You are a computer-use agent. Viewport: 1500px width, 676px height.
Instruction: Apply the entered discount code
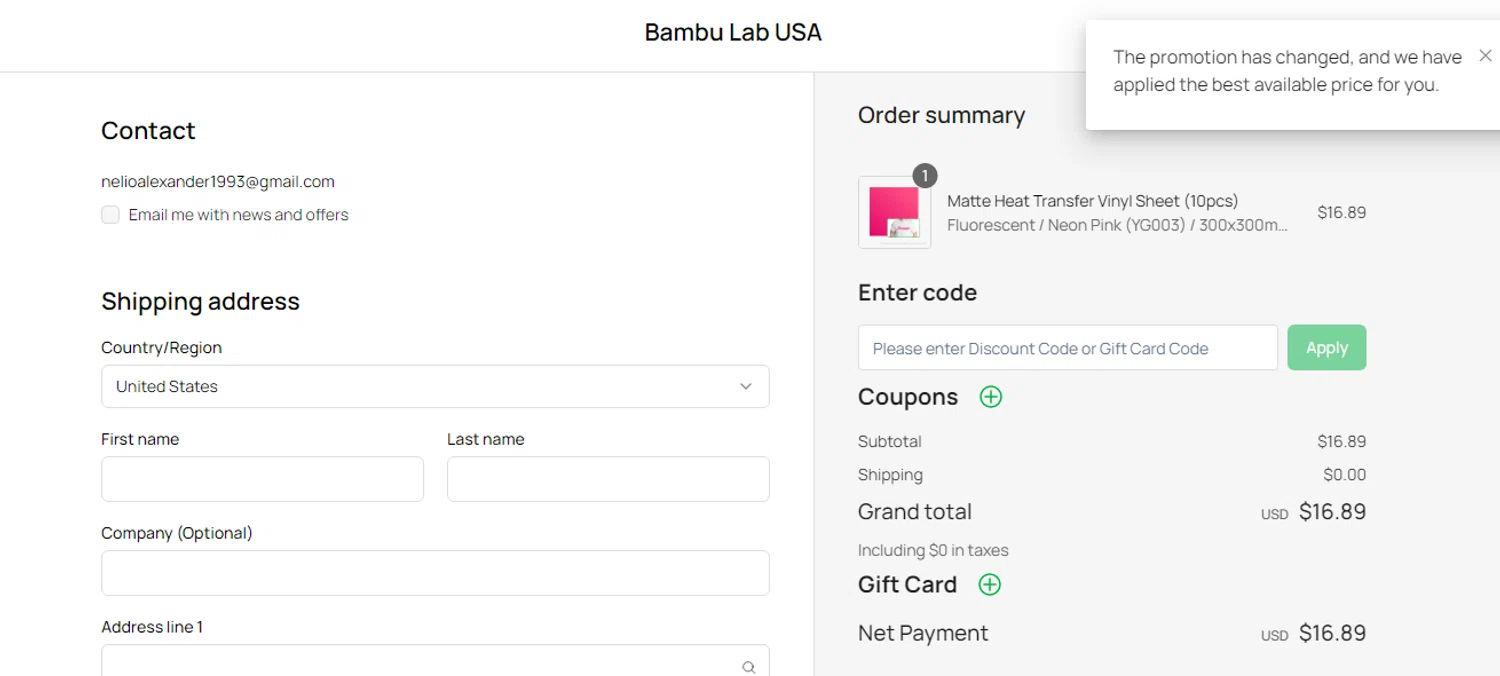(x=1326, y=348)
